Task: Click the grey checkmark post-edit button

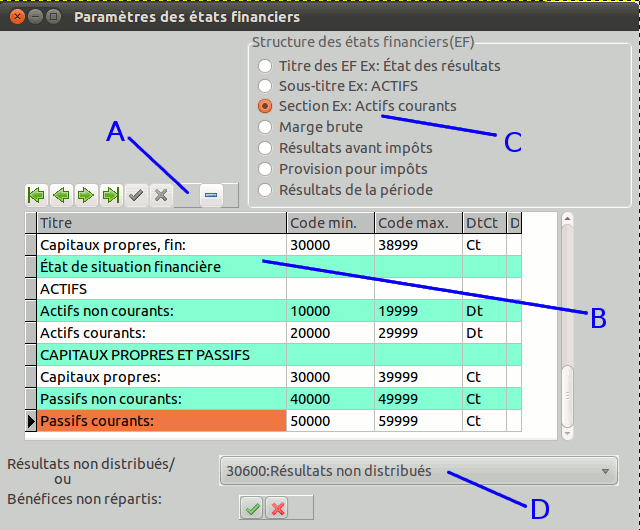Action: click(136, 195)
